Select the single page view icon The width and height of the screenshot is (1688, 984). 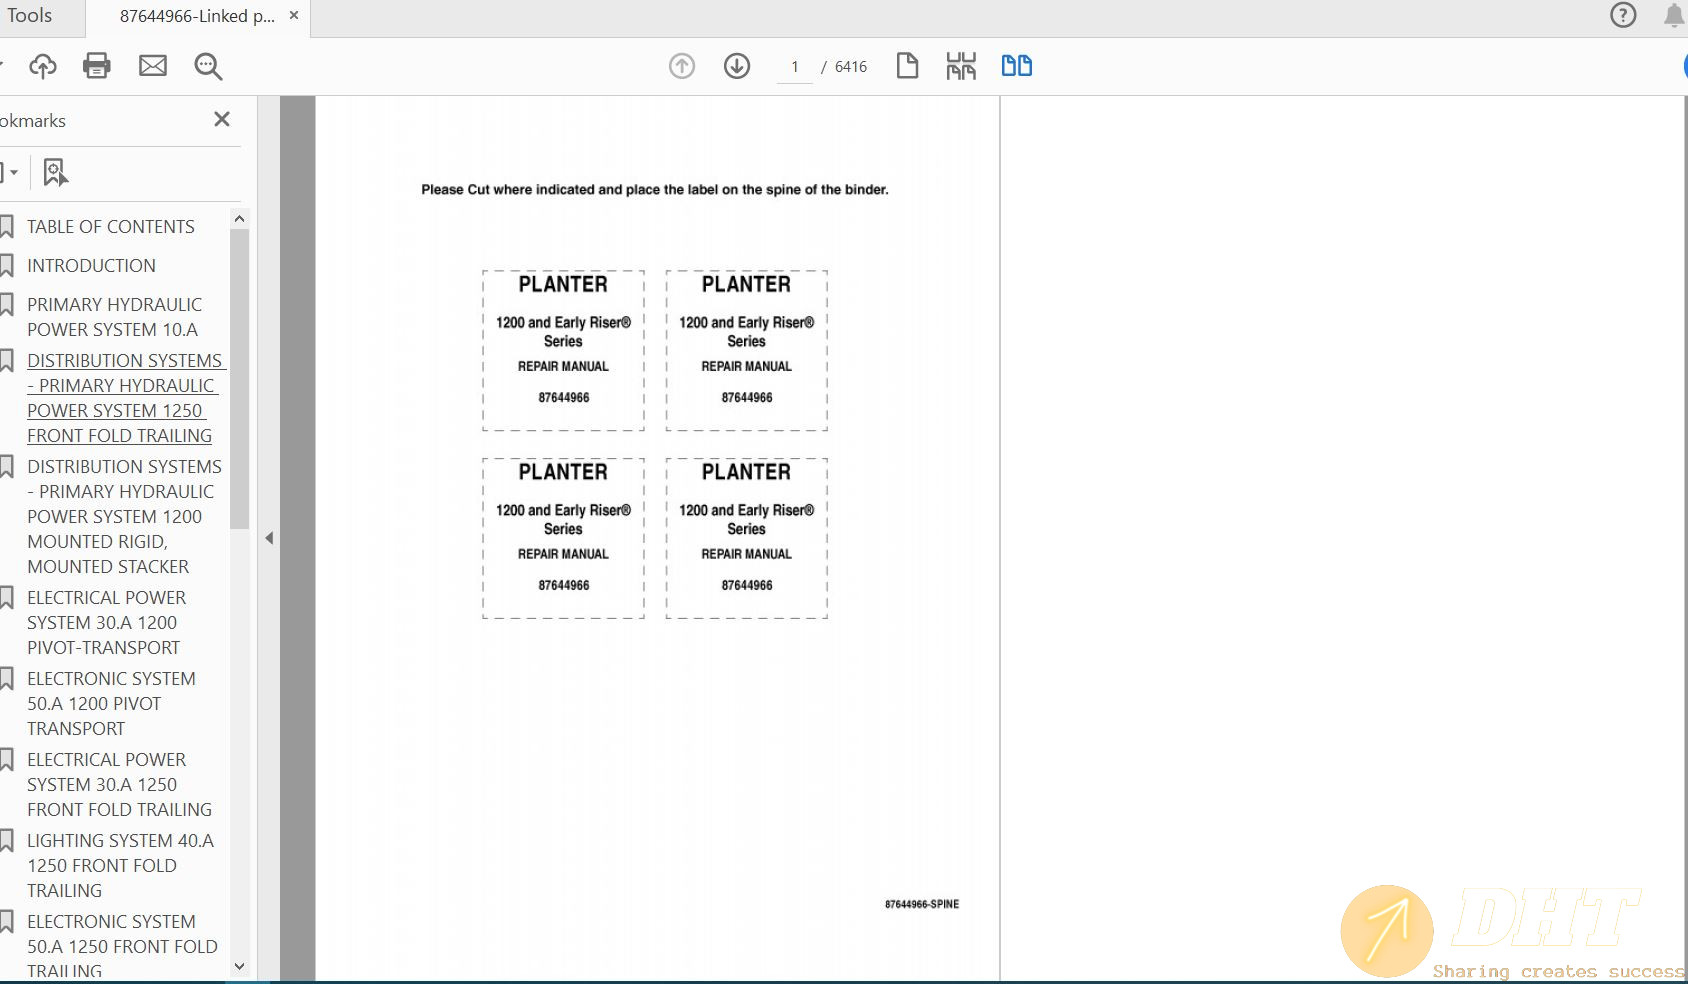pyautogui.click(x=907, y=66)
